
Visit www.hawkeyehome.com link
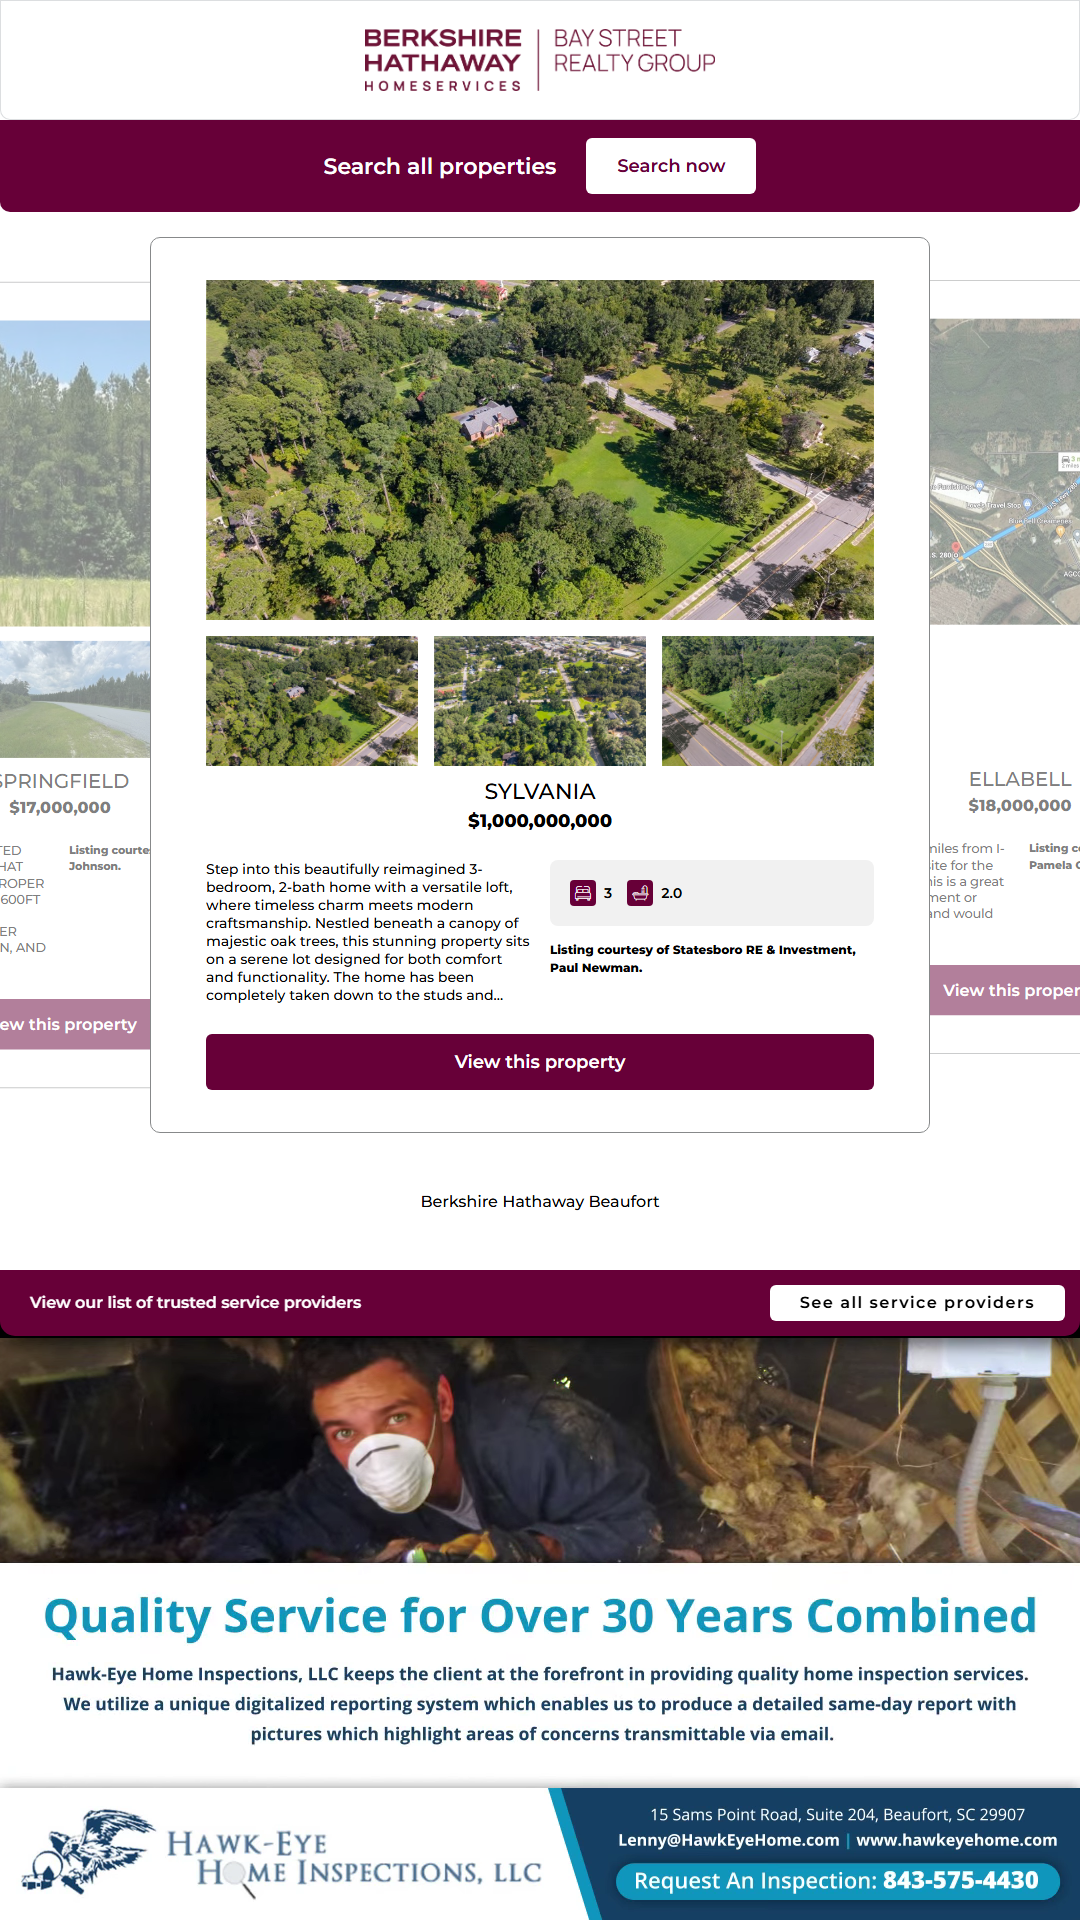[957, 1840]
